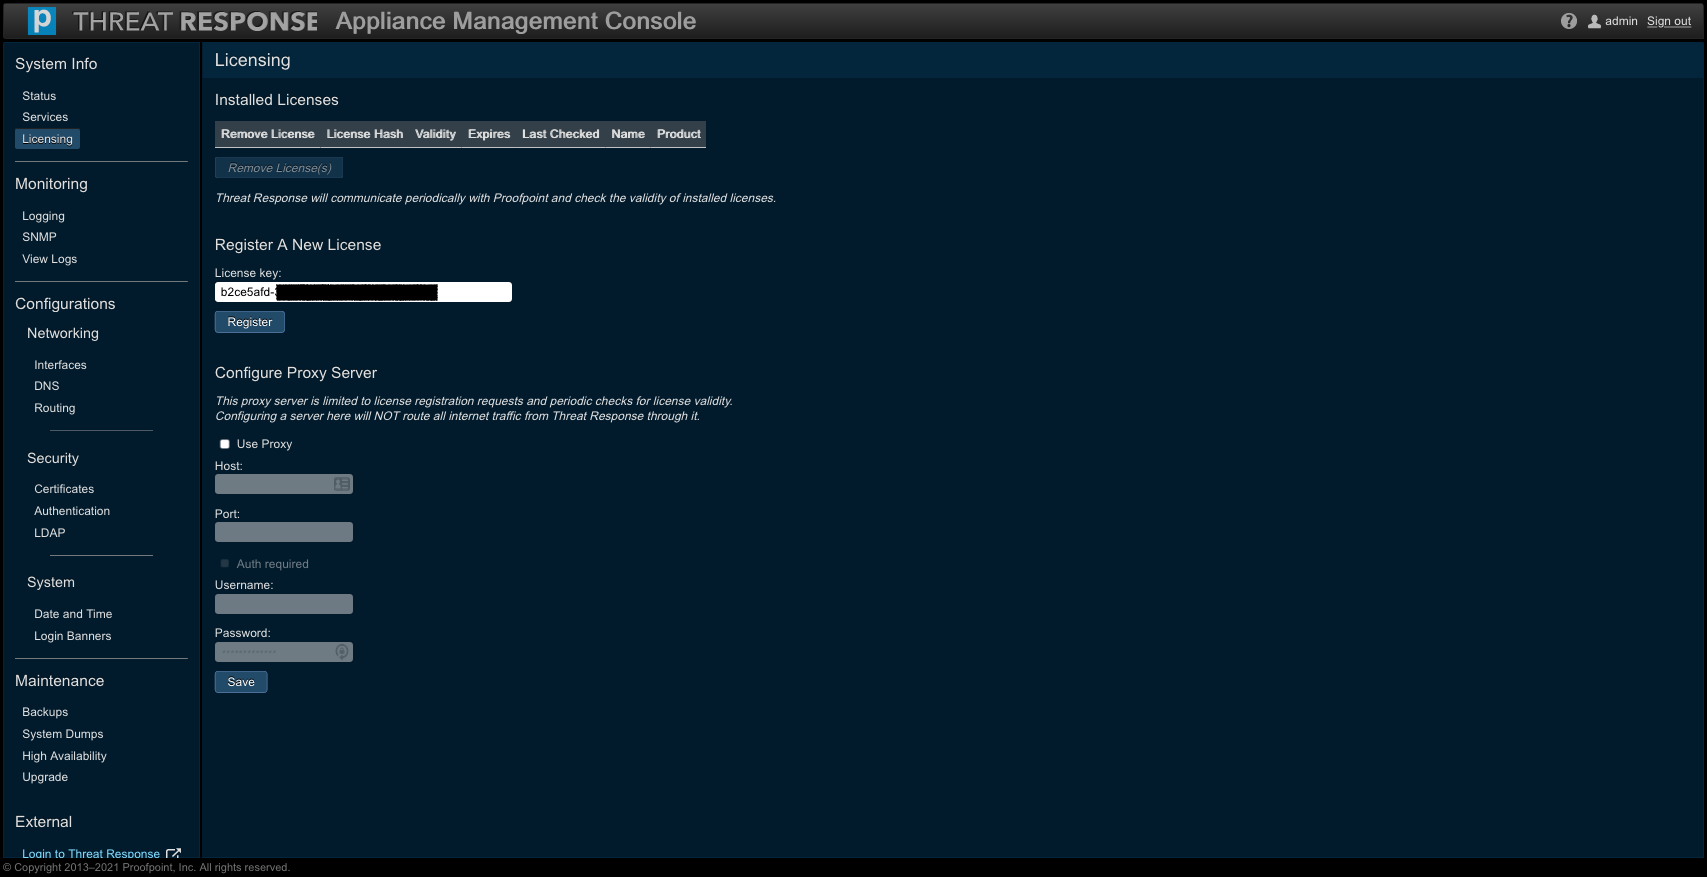Open Login Banners page
The image size is (1707, 877).
[x=72, y=636]
